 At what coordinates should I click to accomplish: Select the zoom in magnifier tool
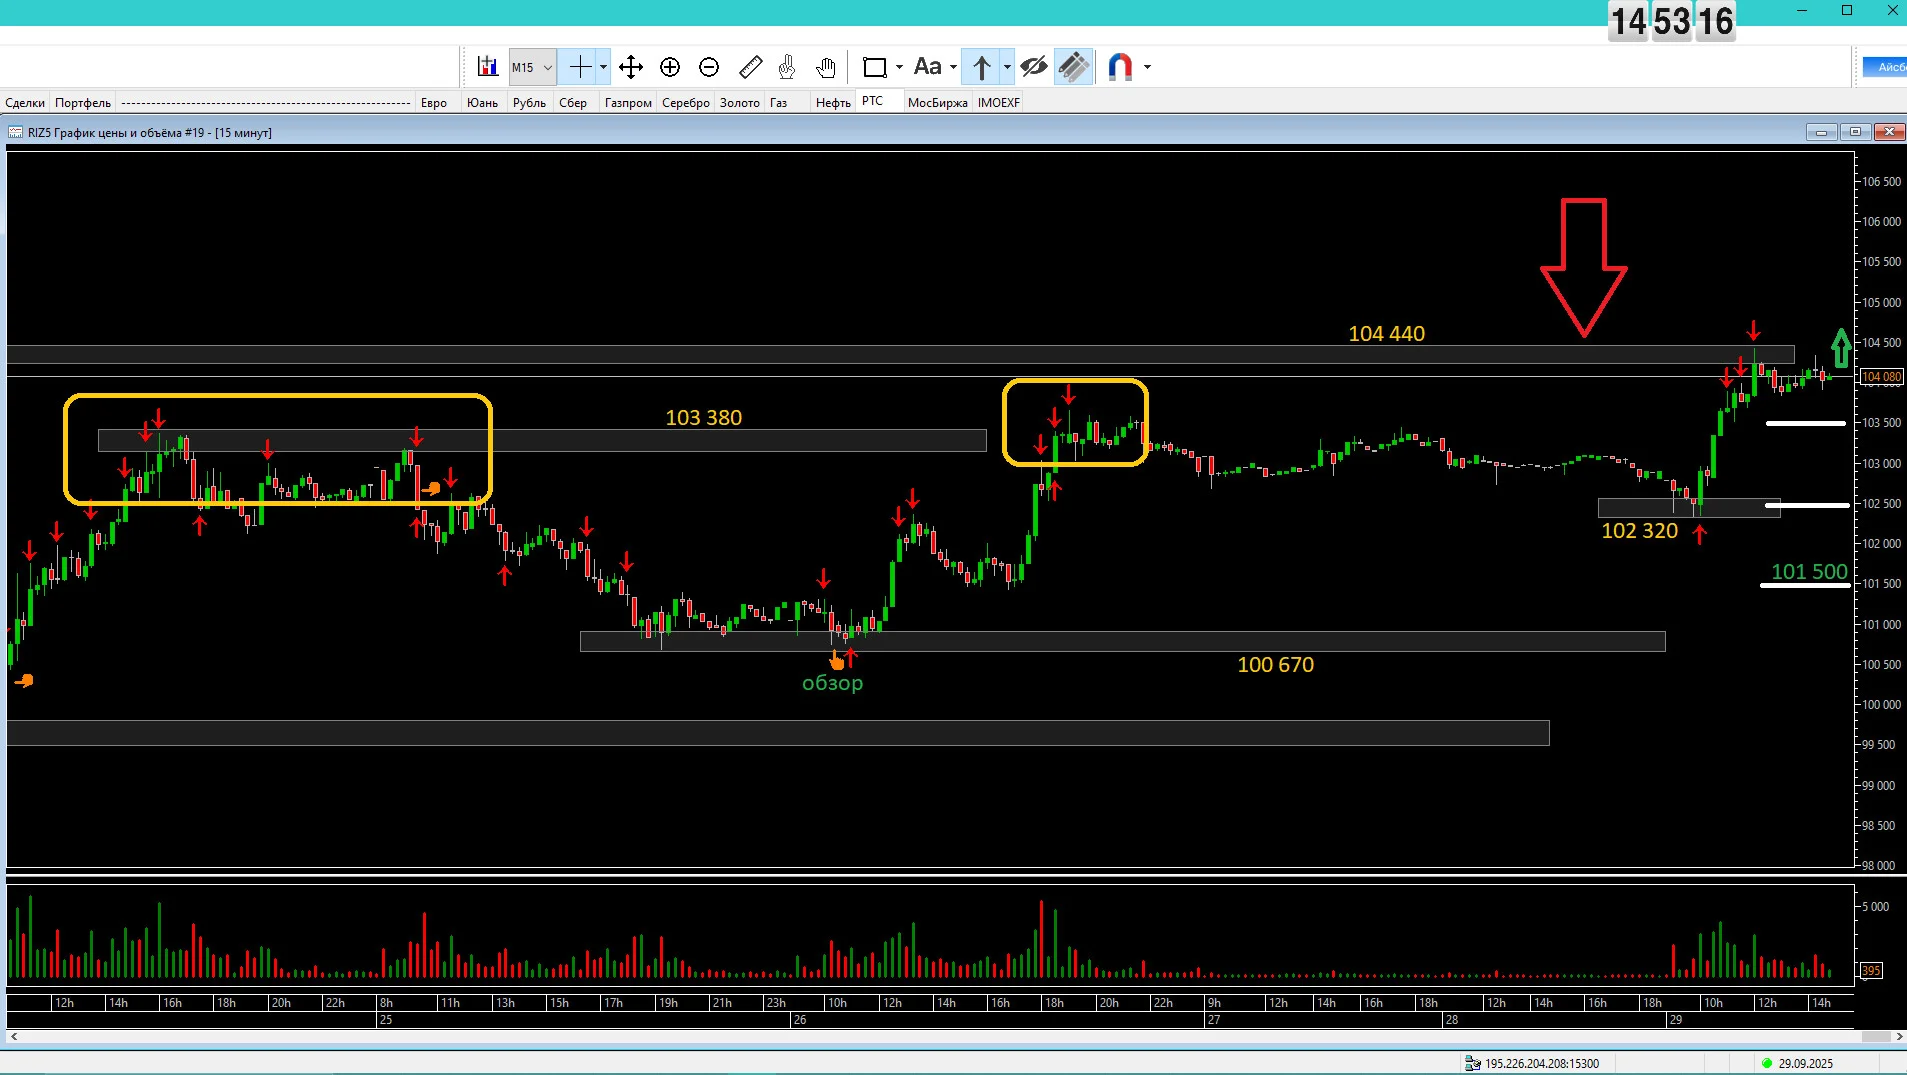pyautogui.click(x=670, y=67)
